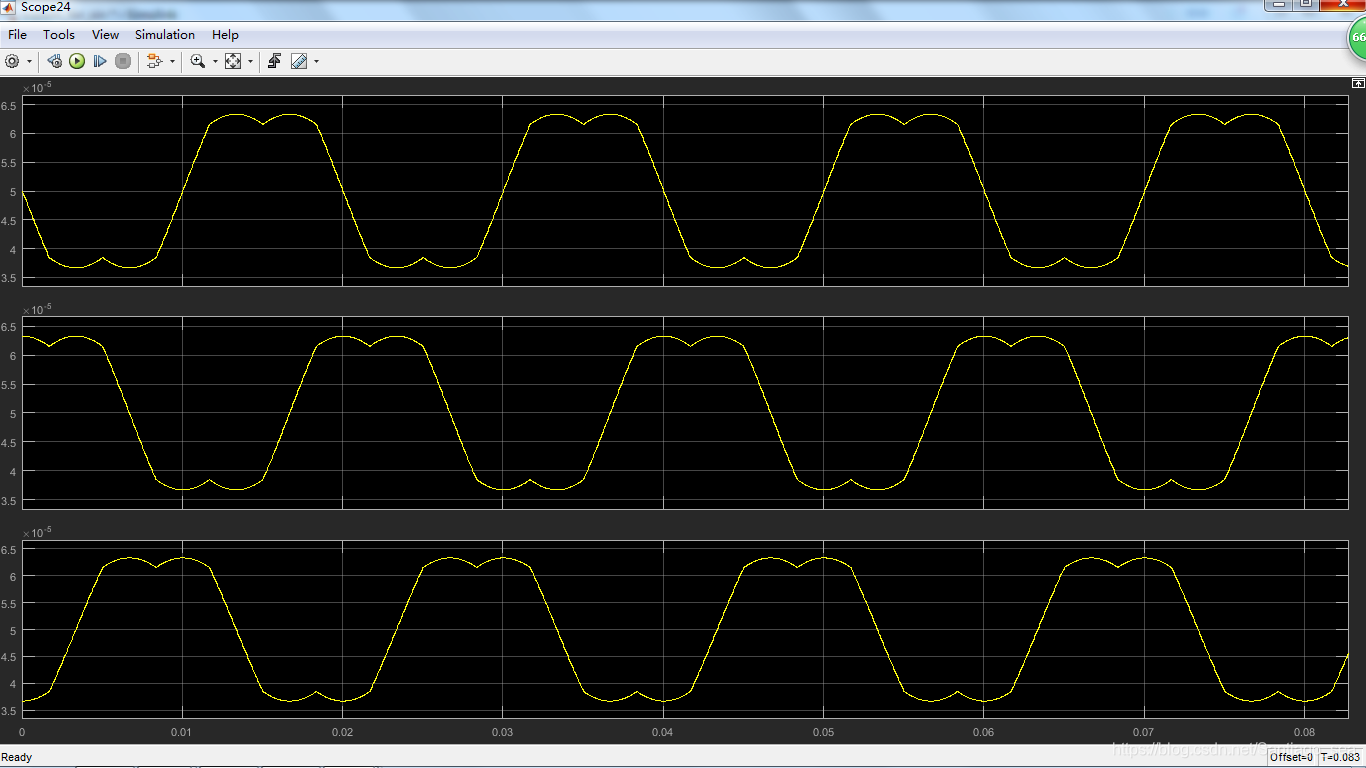Click the x10^-5 exponent label above the middle plot
This screenshot has width=1366, height=768.
[38, 310]
